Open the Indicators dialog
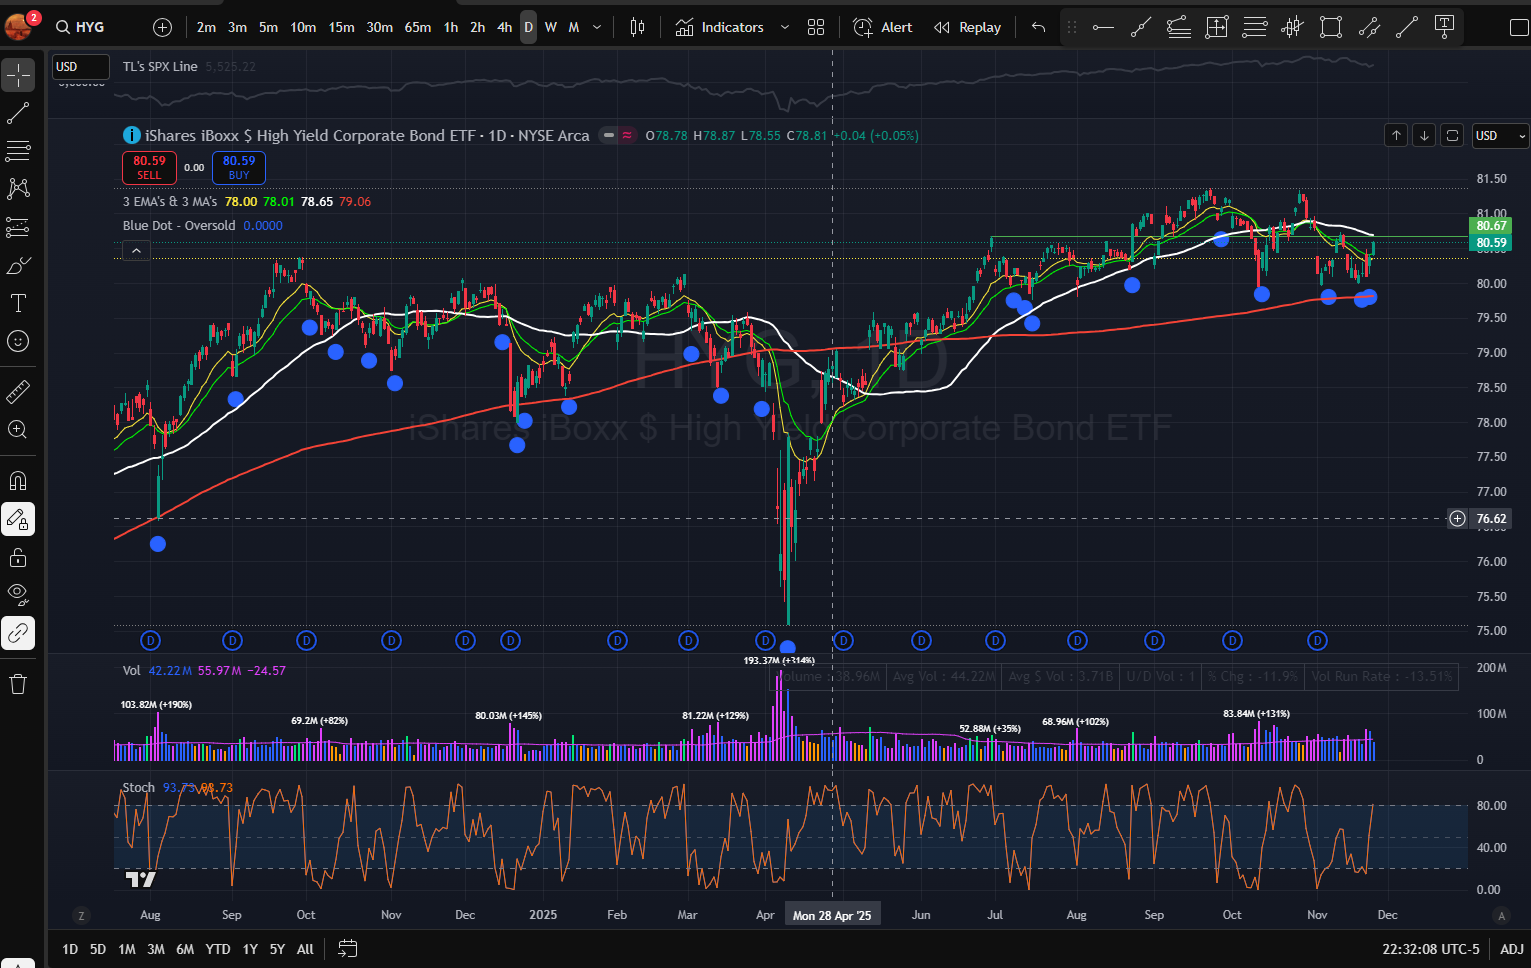This screenshot has width=1531, height=968. 720,27
